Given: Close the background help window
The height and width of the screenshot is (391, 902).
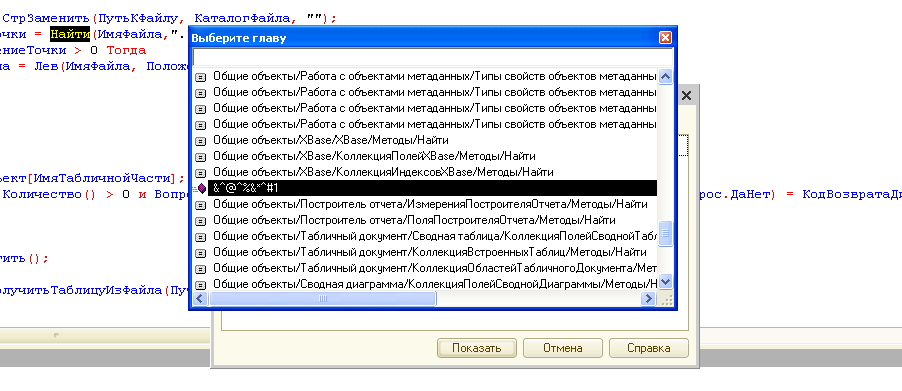Looking at the screenshot, I should pos(686,96).
